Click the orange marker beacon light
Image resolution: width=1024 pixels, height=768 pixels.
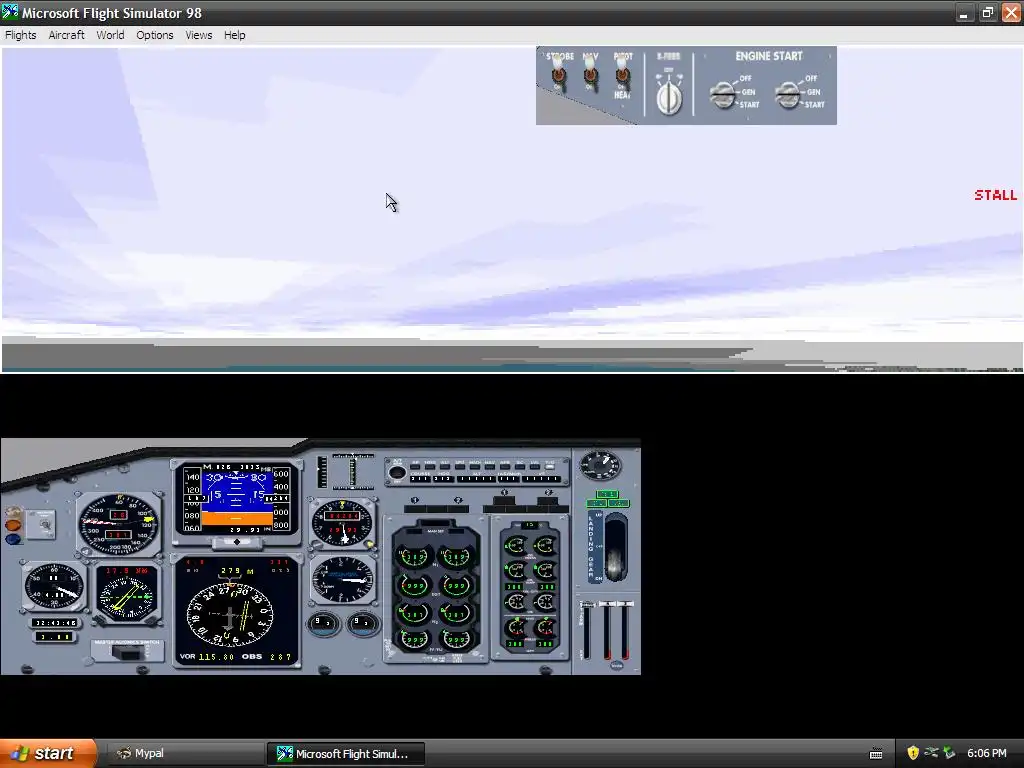point(13,525)
